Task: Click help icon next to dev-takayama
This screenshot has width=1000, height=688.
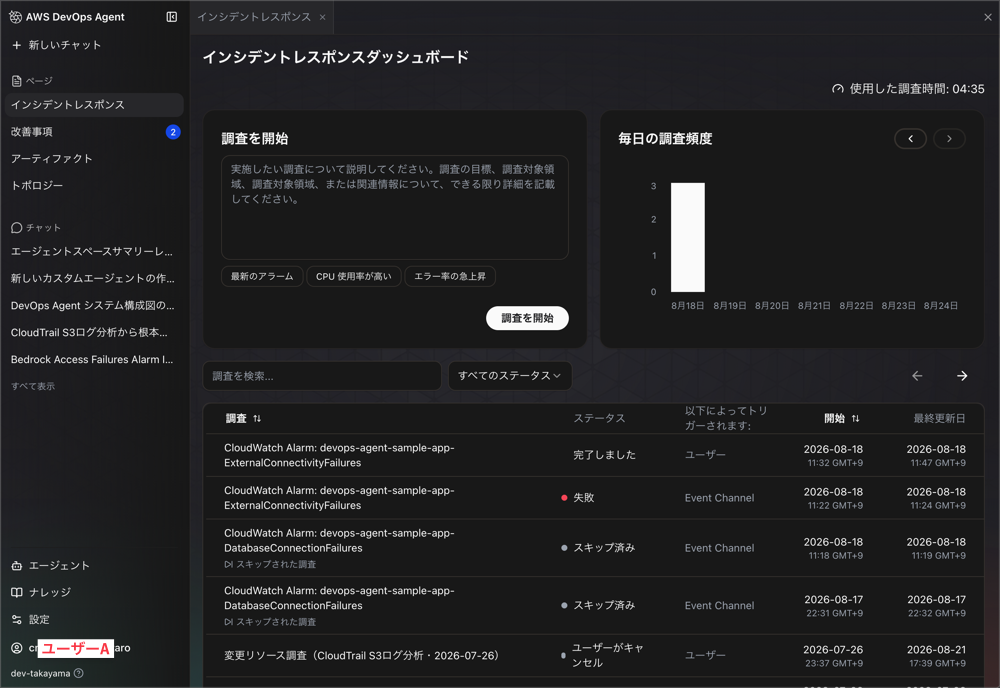Action: click(78, 673)
